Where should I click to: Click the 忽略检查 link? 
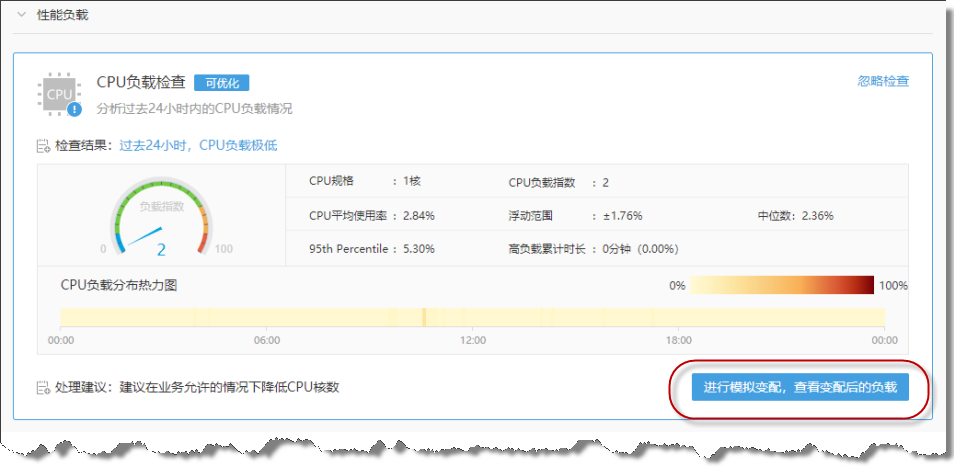pyautogui.click(x=883, y=82)
